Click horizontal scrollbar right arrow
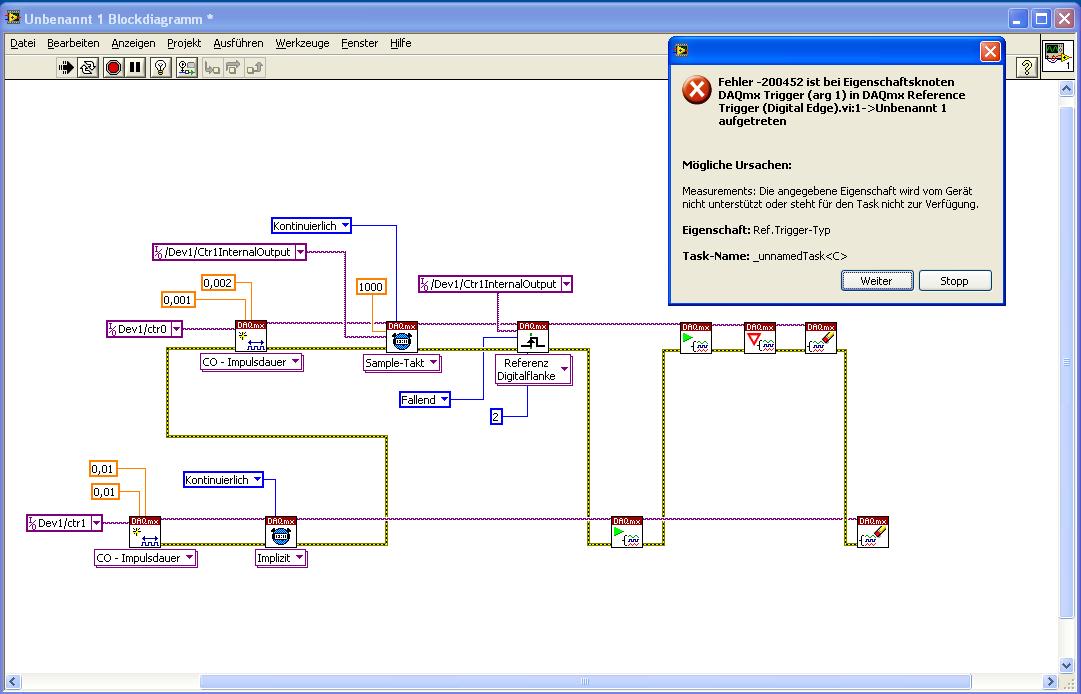The image size is (1081, 694). pos(1049,682)
